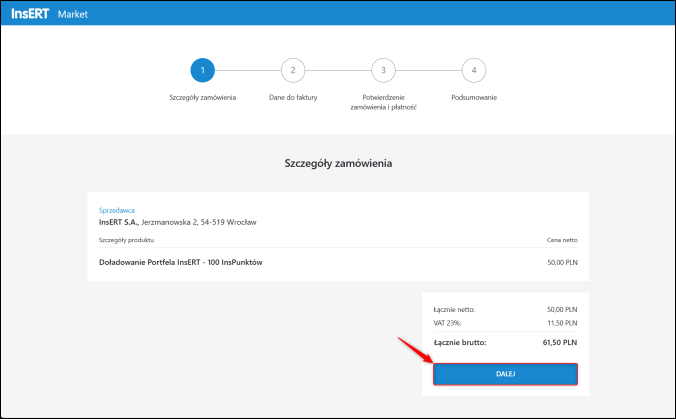Click the 'Szczegóły zamówienia' page heading
Screen dimensions: 676x419
click(338, 163)
